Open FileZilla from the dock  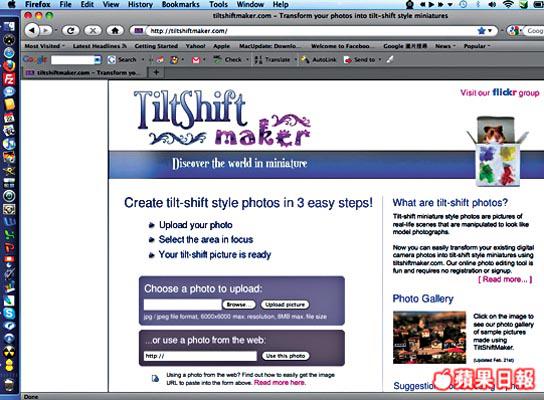[x=9, y=79]
